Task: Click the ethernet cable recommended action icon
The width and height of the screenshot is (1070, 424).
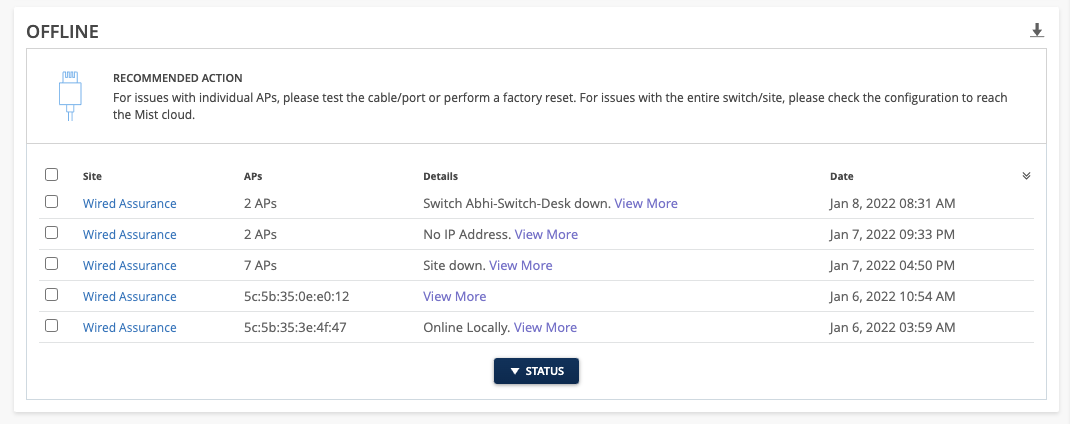Action: pos(69,96)
